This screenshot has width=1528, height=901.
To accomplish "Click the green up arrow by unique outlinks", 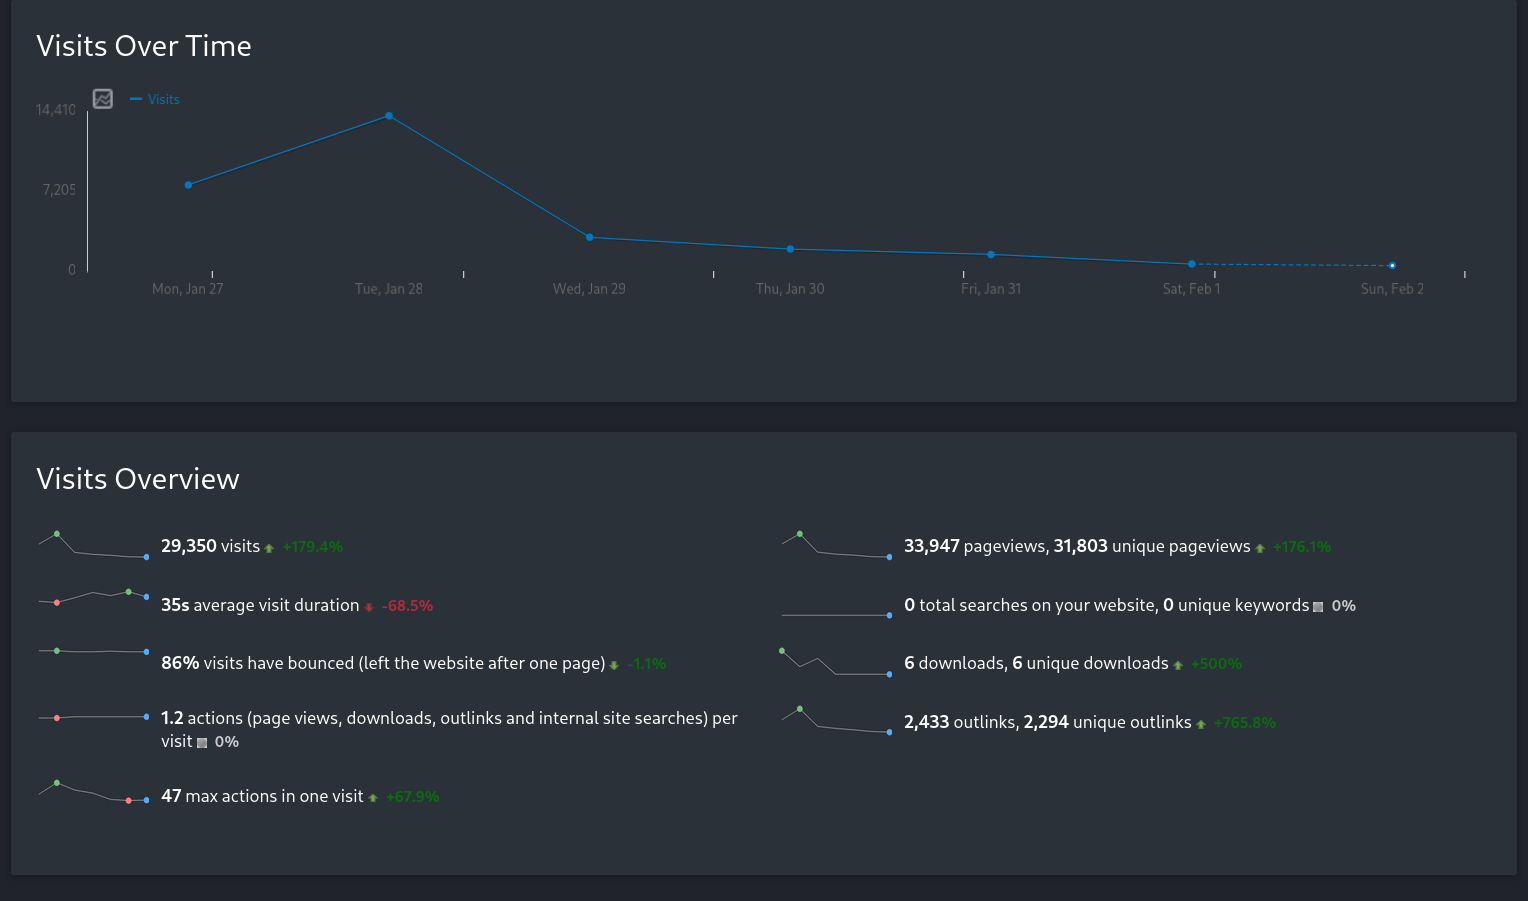I will 1201,724.
